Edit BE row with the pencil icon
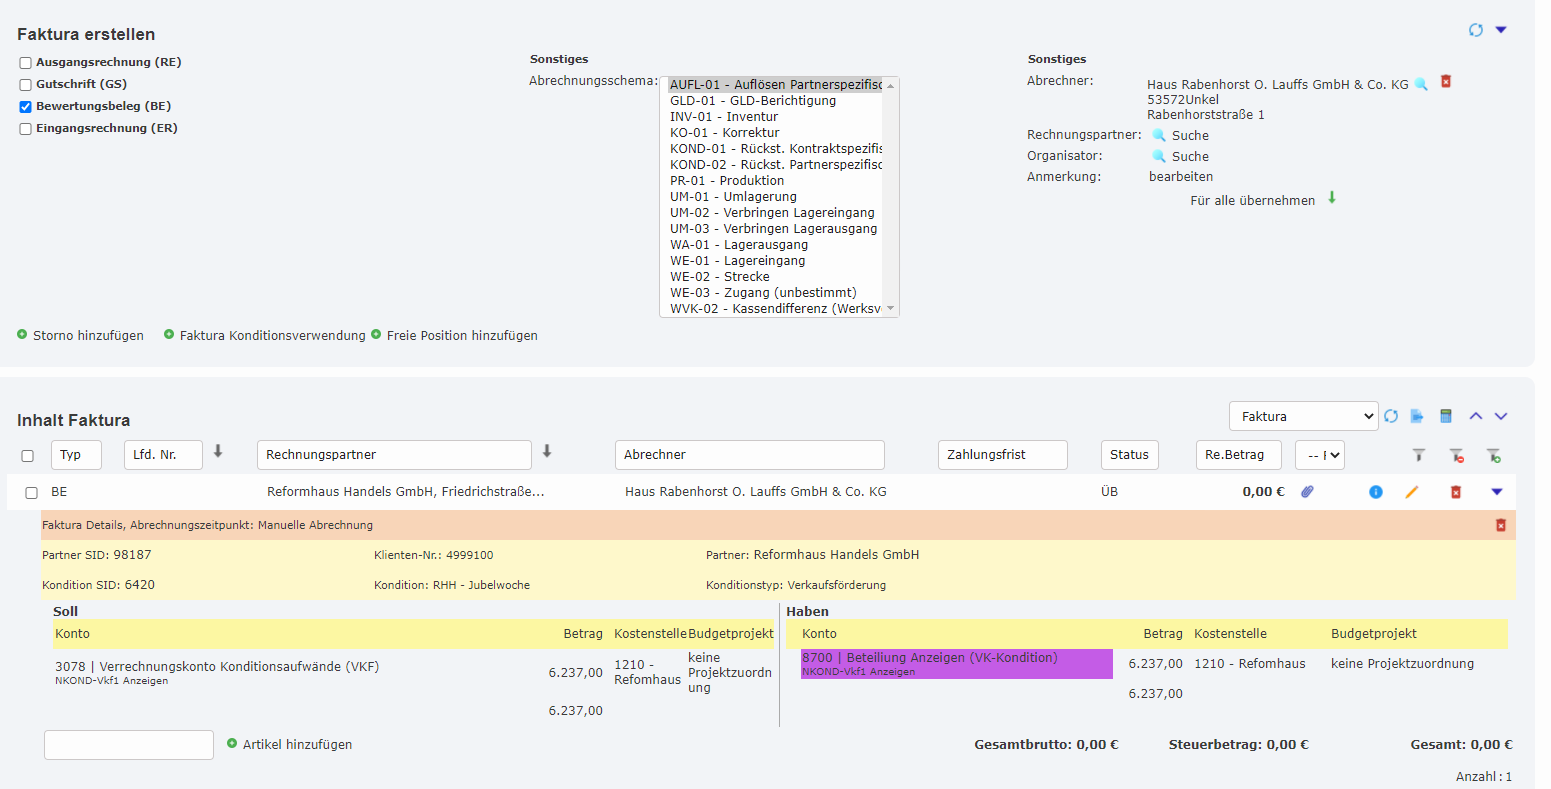This screenshot has height=789, width=1551. pyautogui.click(x=1412, y=492)
